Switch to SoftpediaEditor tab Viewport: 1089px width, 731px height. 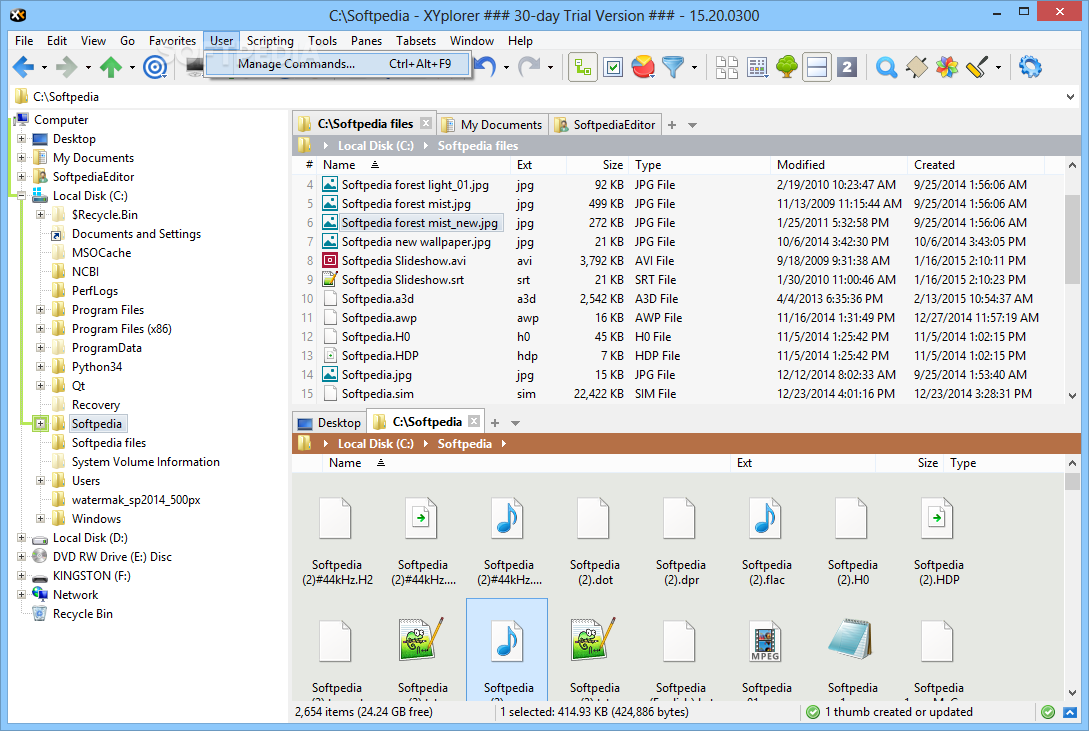[x=605, y=124]
